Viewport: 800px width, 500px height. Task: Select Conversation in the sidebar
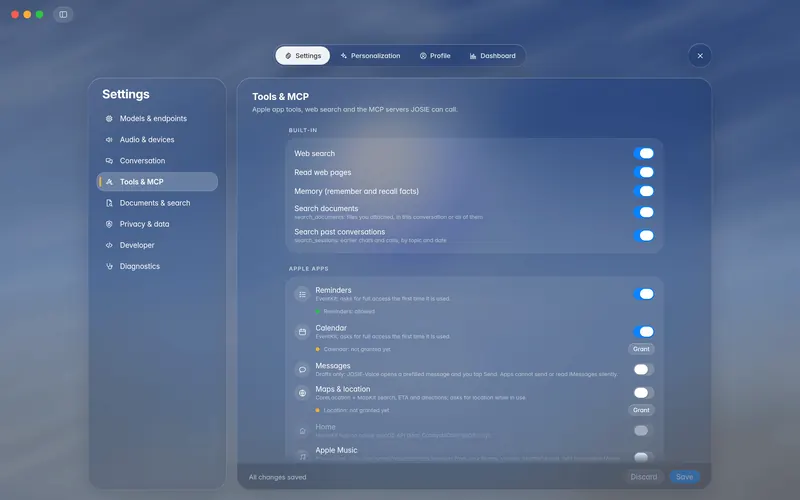coord(157,161)
